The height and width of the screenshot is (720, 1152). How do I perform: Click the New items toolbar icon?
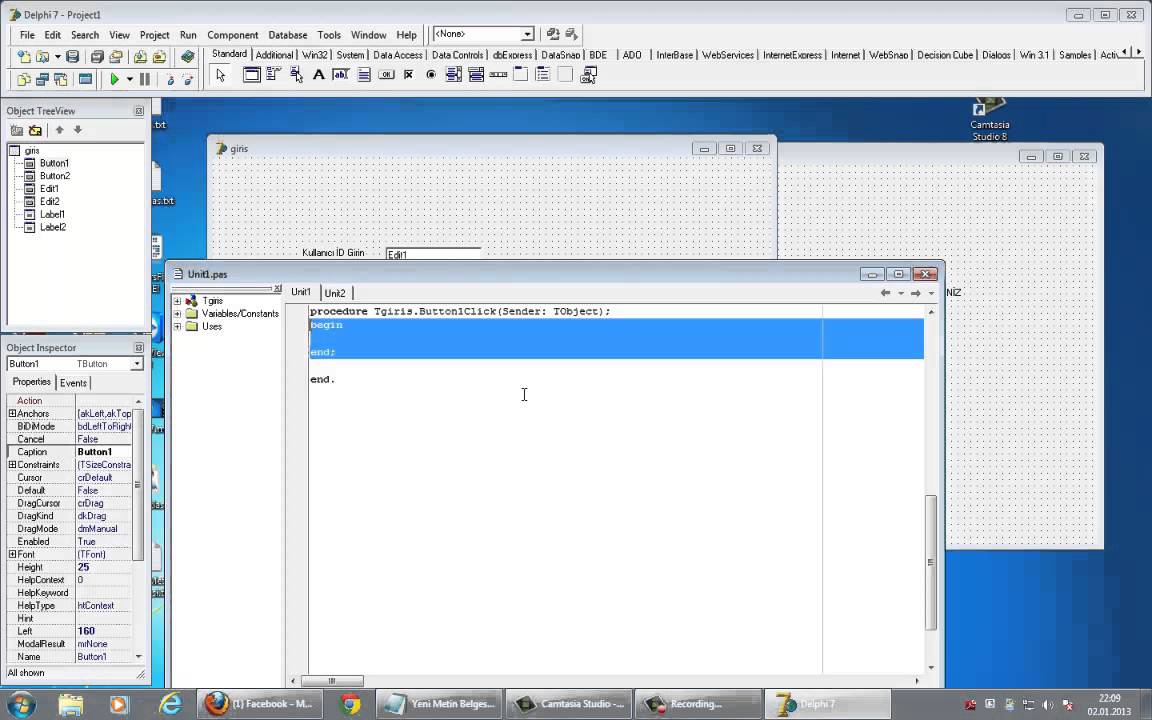[24, 57]
